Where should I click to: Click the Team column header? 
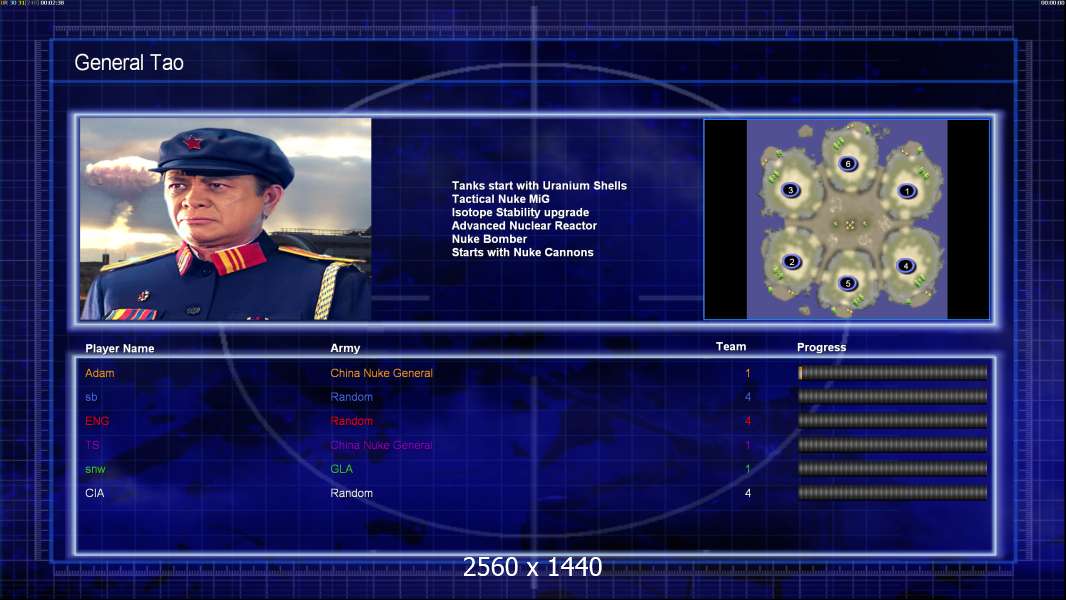click(x=731, y=347)
